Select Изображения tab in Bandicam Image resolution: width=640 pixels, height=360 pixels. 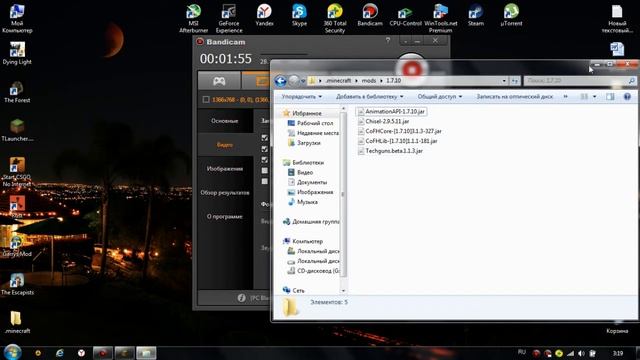225,169
